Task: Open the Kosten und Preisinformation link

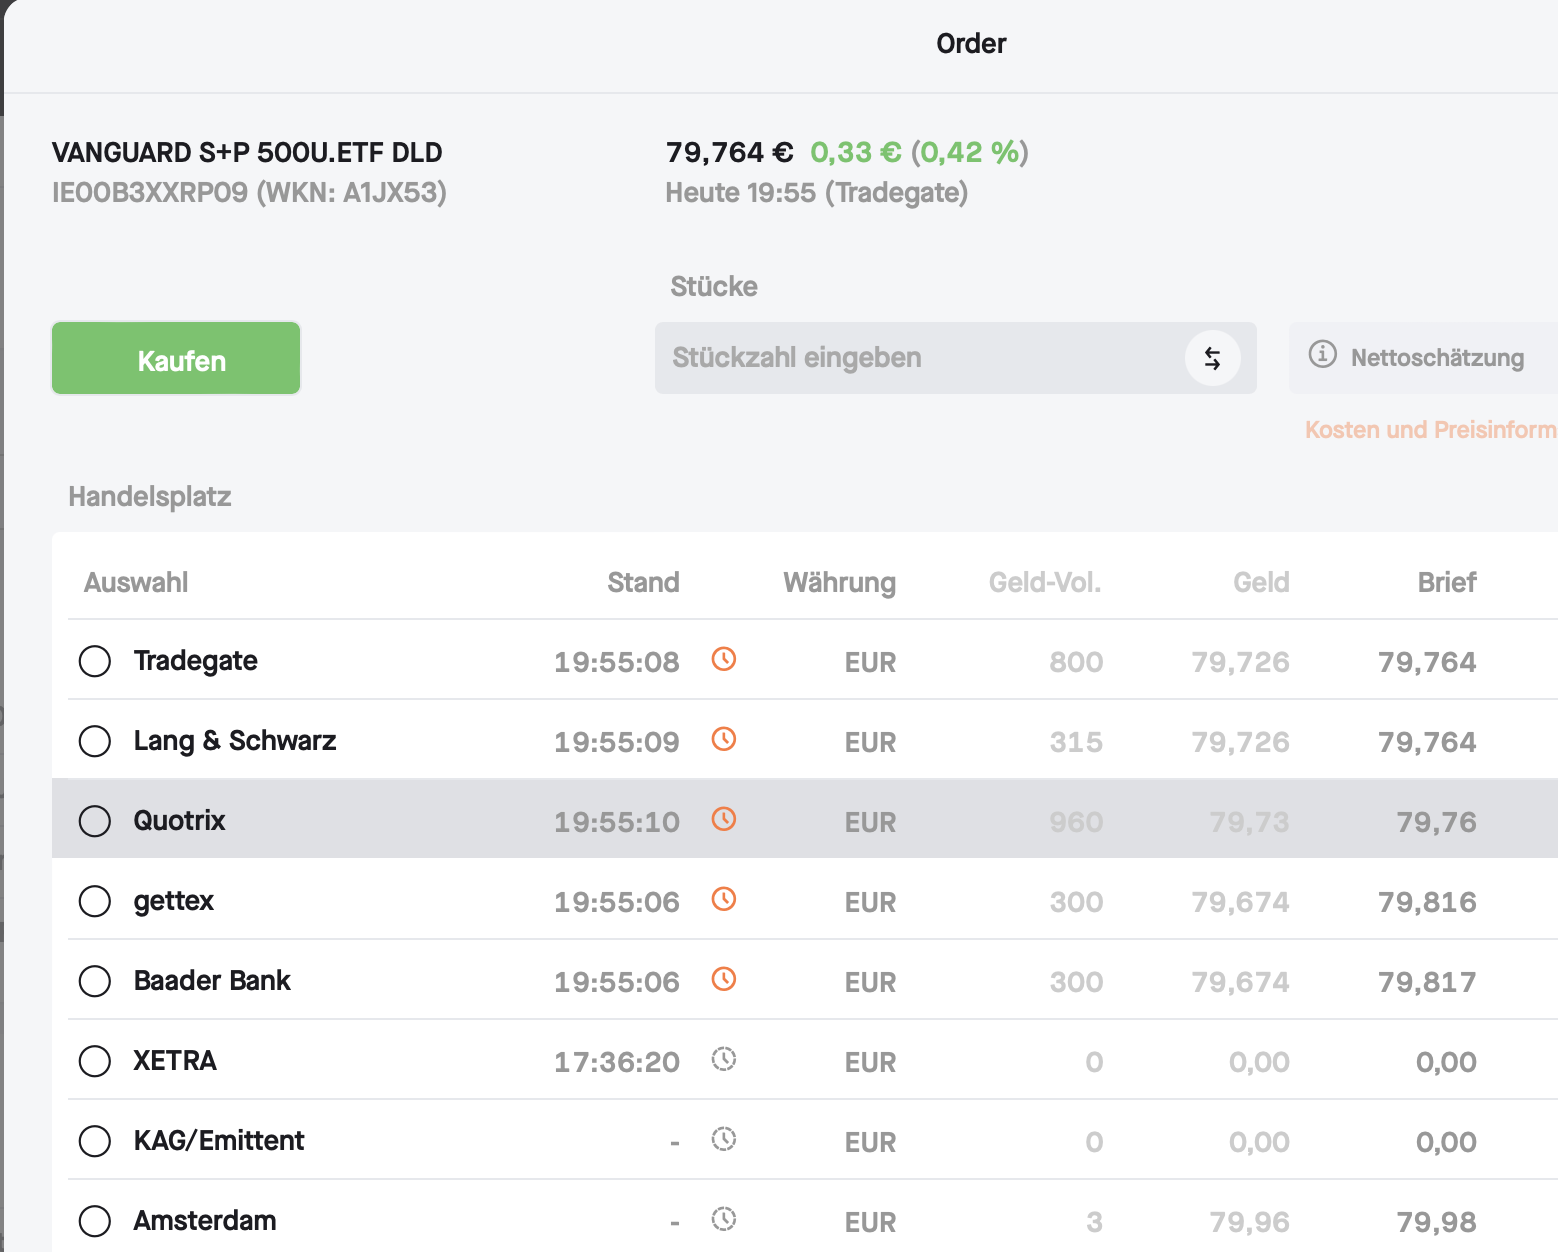Action: coord(1430,430)
